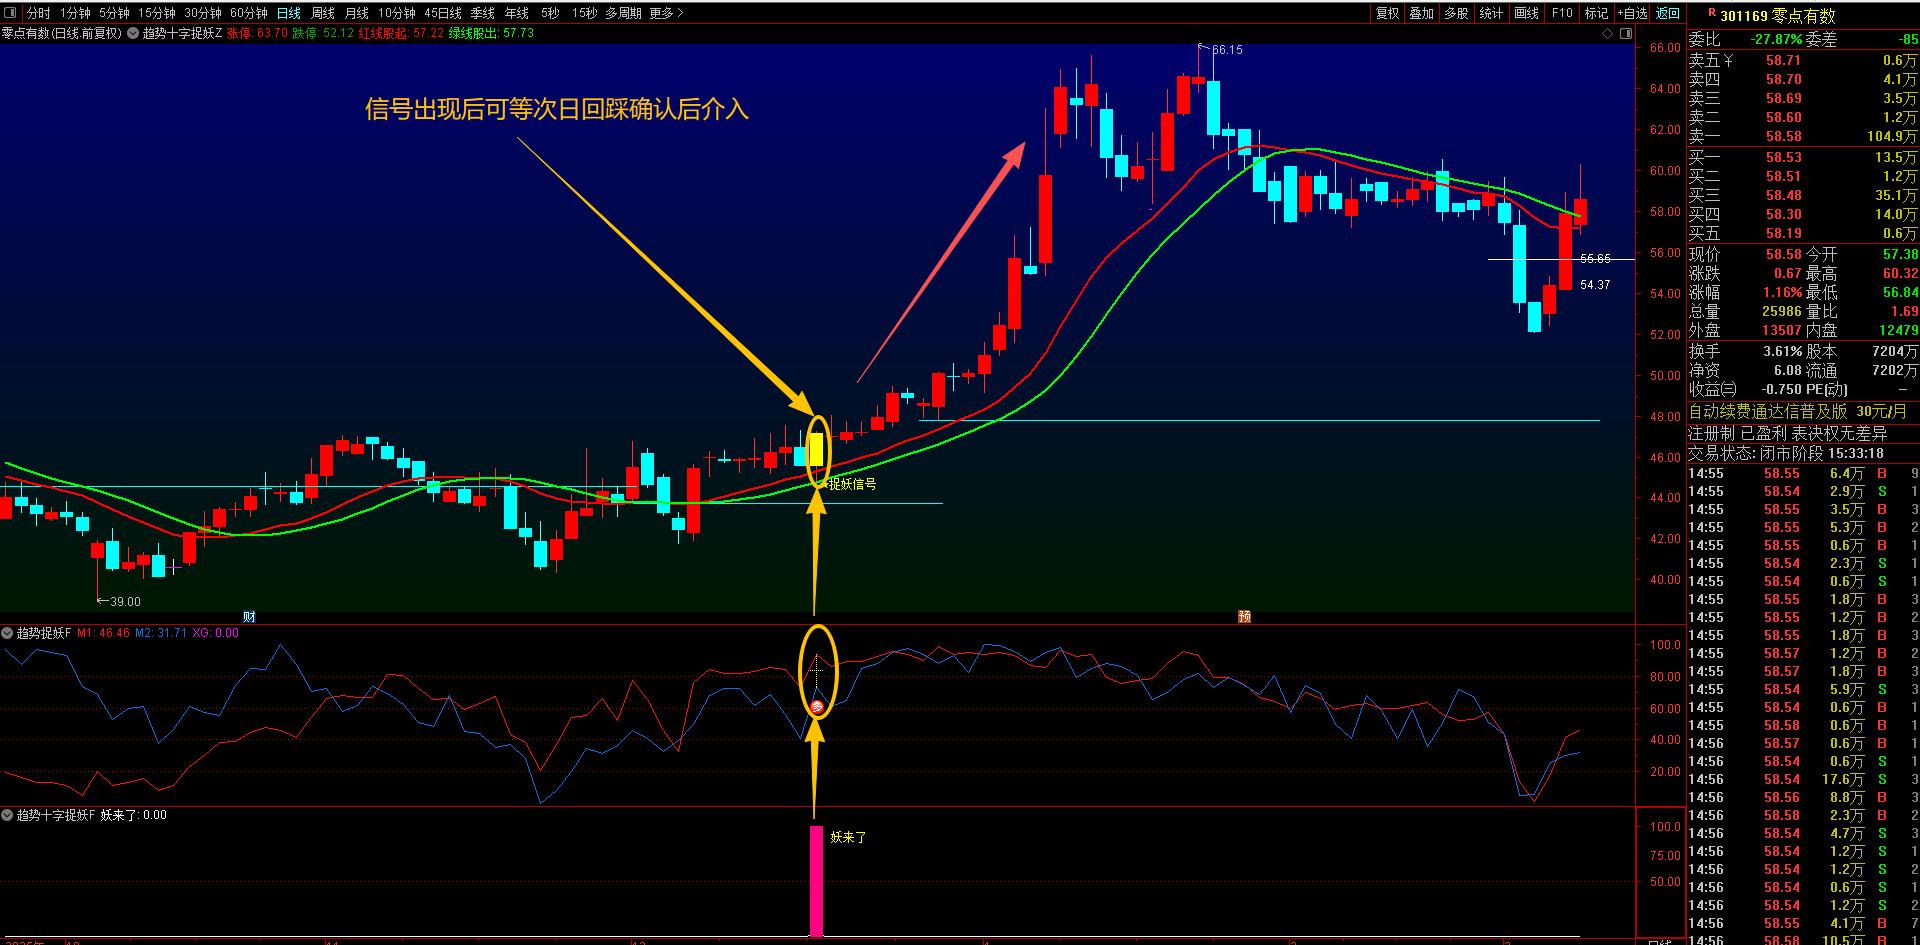The image size is (1920, 945).
Task: Click the 标记 mark button
Action: pyautogui.click(x=1597, y=13)
